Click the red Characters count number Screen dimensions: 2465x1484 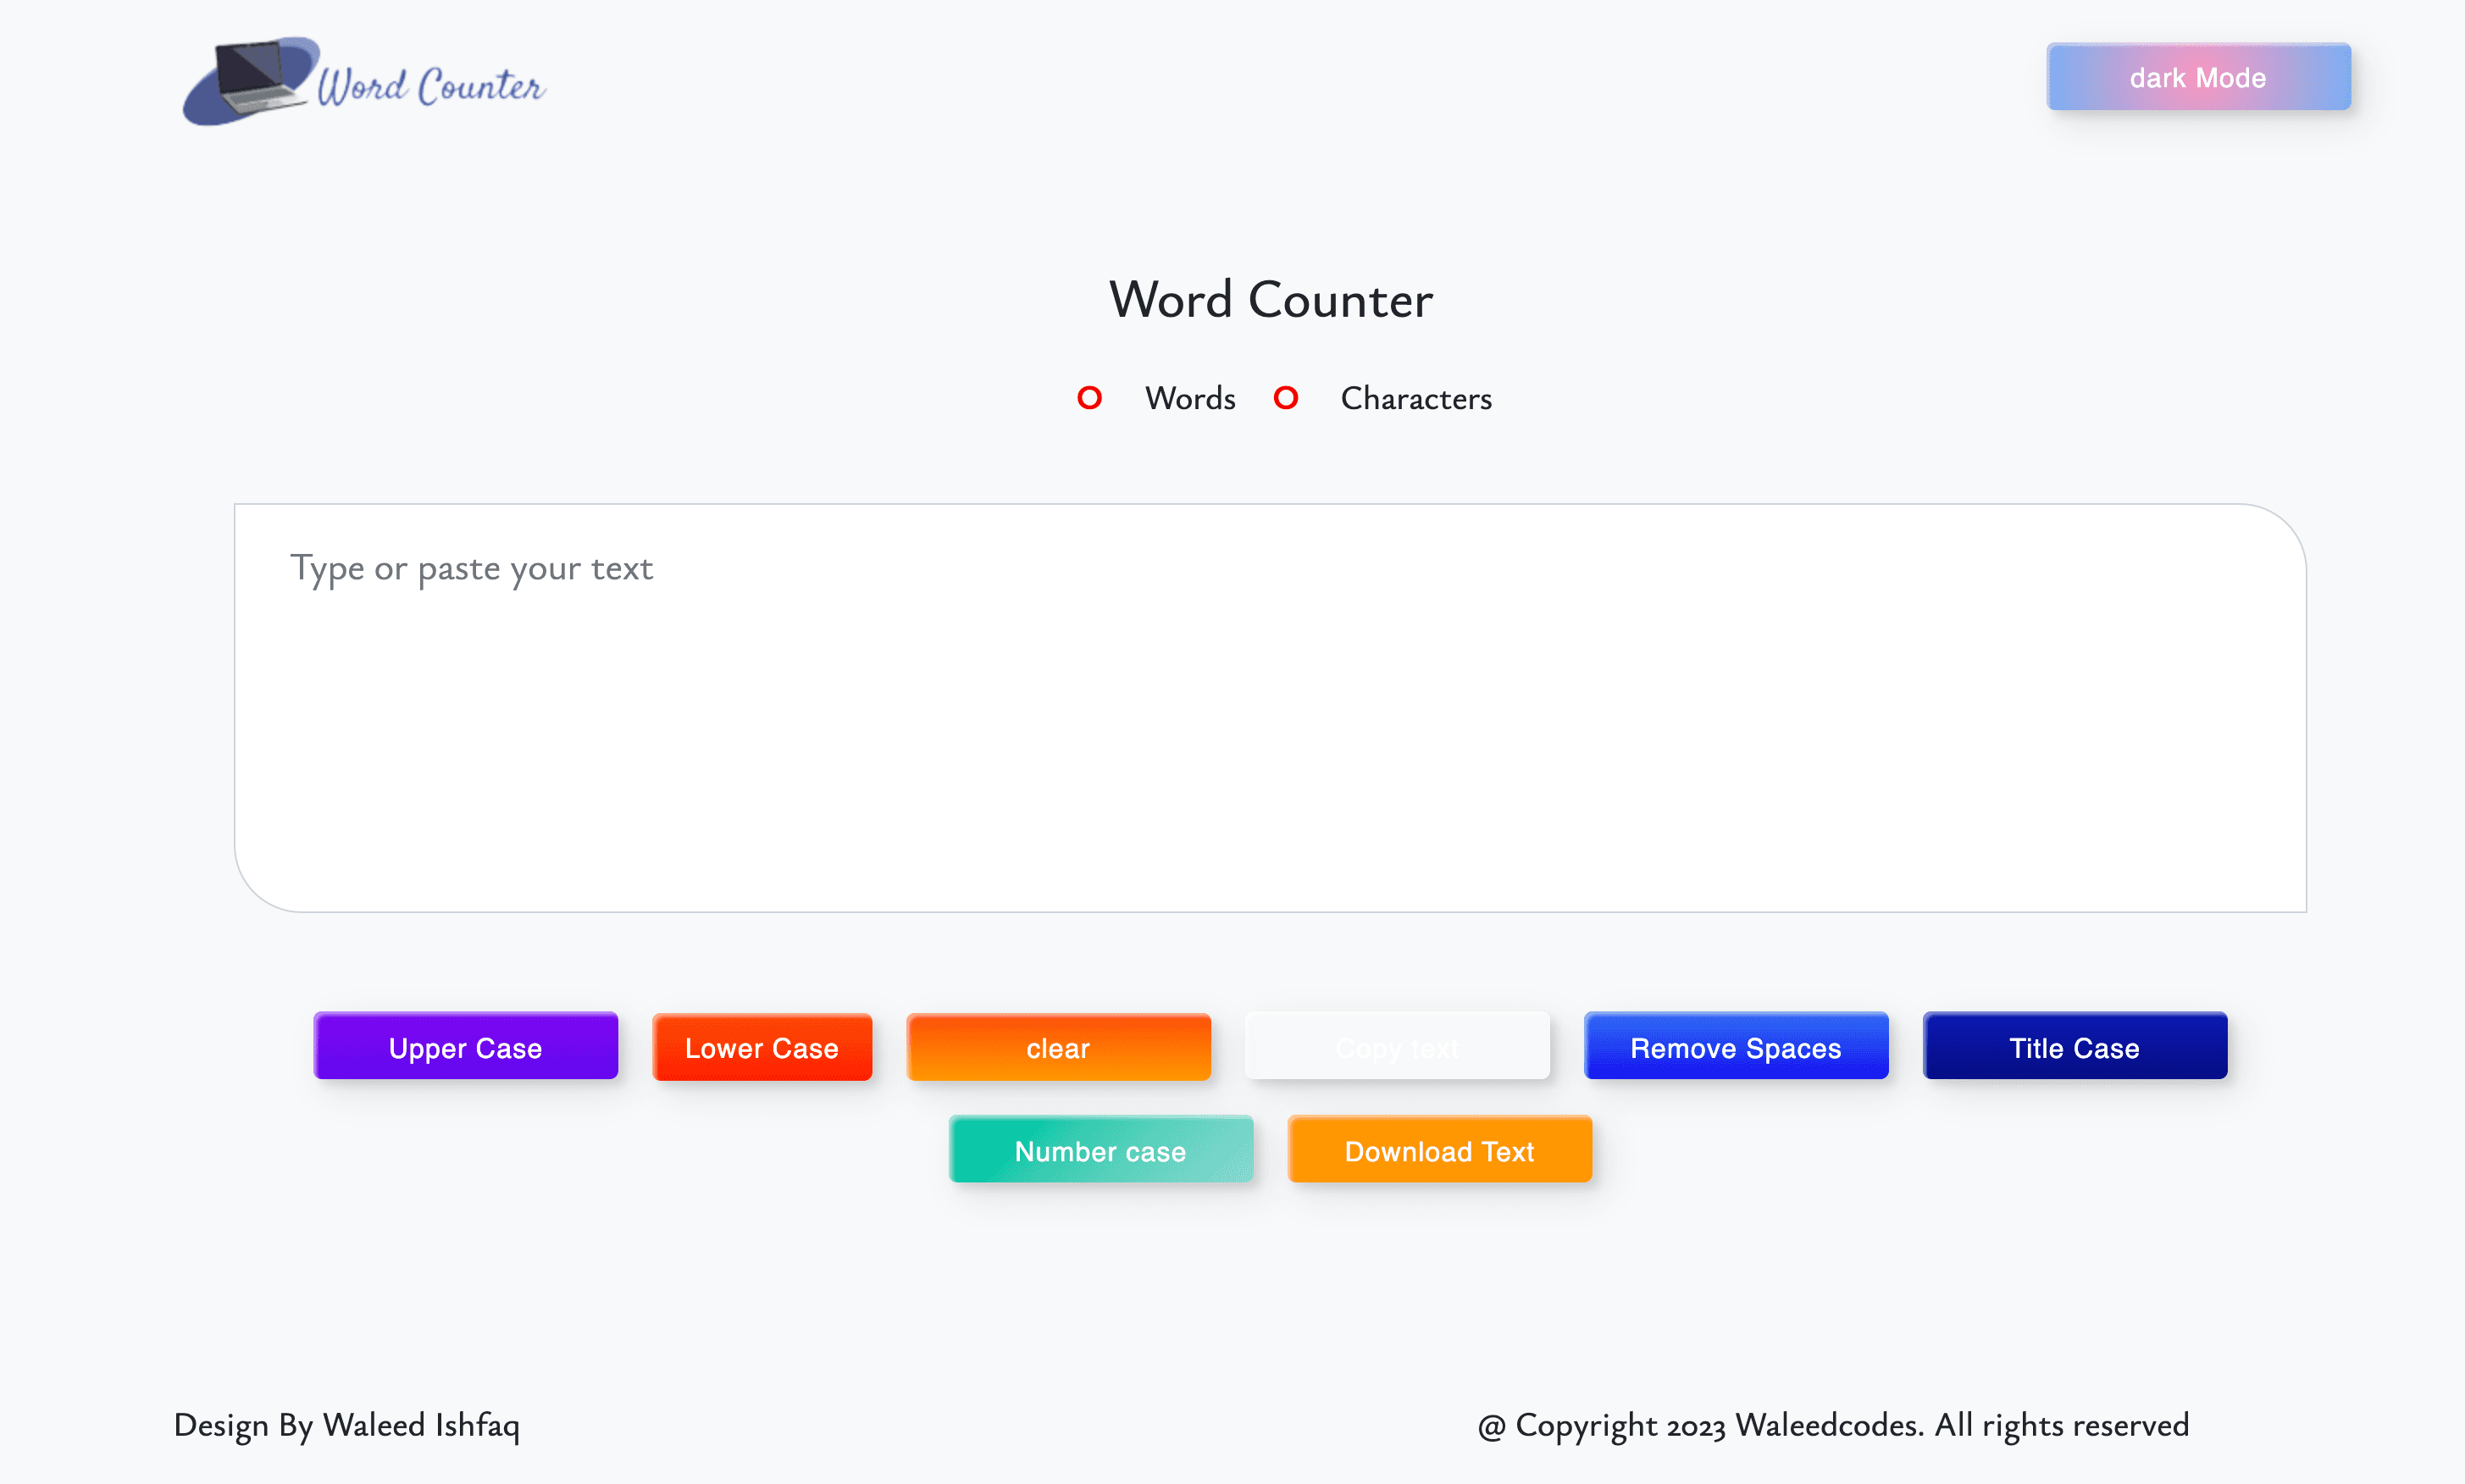pos(1286,398)
